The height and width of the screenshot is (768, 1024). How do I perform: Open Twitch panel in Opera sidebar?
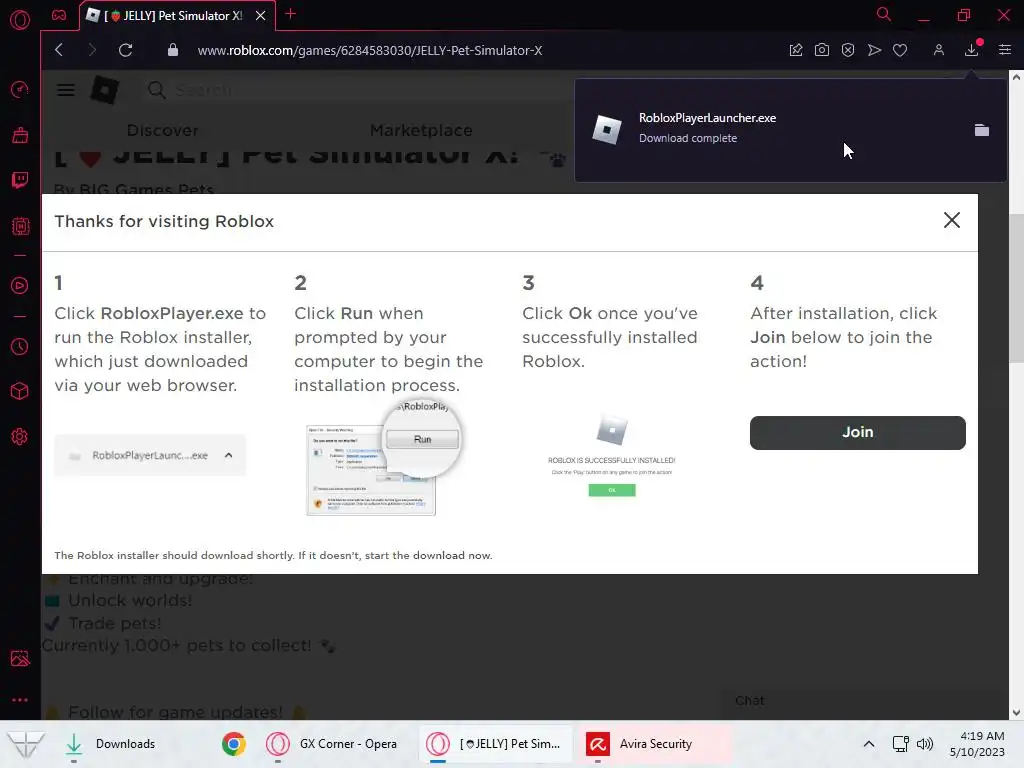(20, 180)
